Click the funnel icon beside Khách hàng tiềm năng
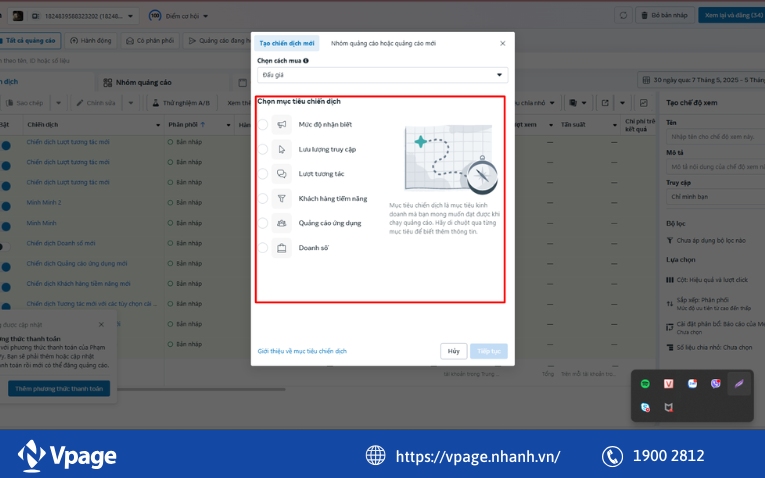Image resolution: width=765 pixels, height=478 pixels. [282, 199]
